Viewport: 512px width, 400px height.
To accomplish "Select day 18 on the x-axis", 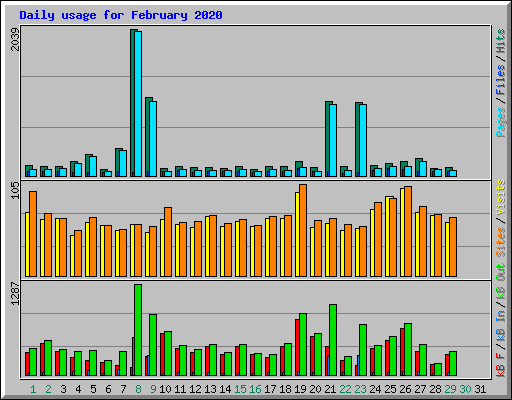I will (x=285, y=389).
